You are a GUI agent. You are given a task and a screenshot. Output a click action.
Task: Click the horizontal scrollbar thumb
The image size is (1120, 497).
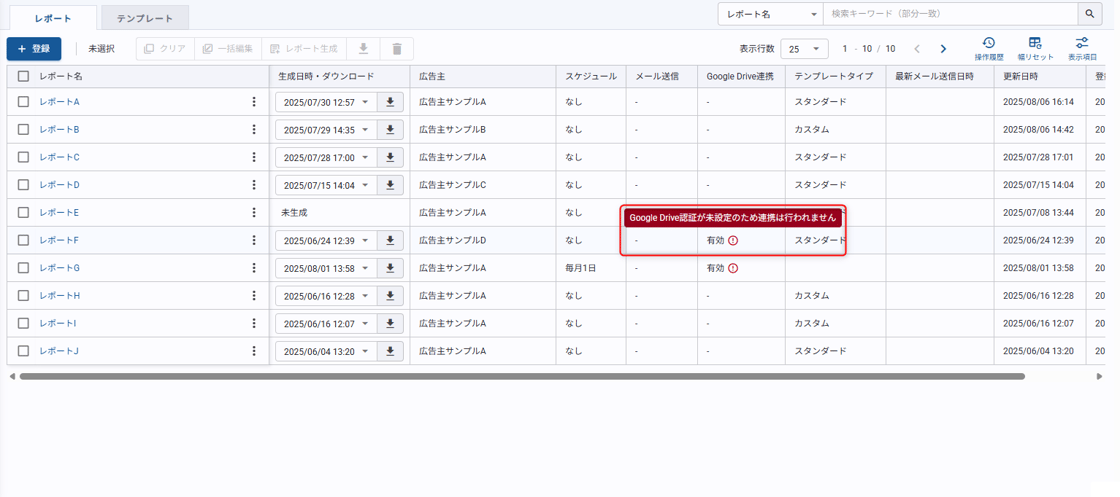[522, 376]
